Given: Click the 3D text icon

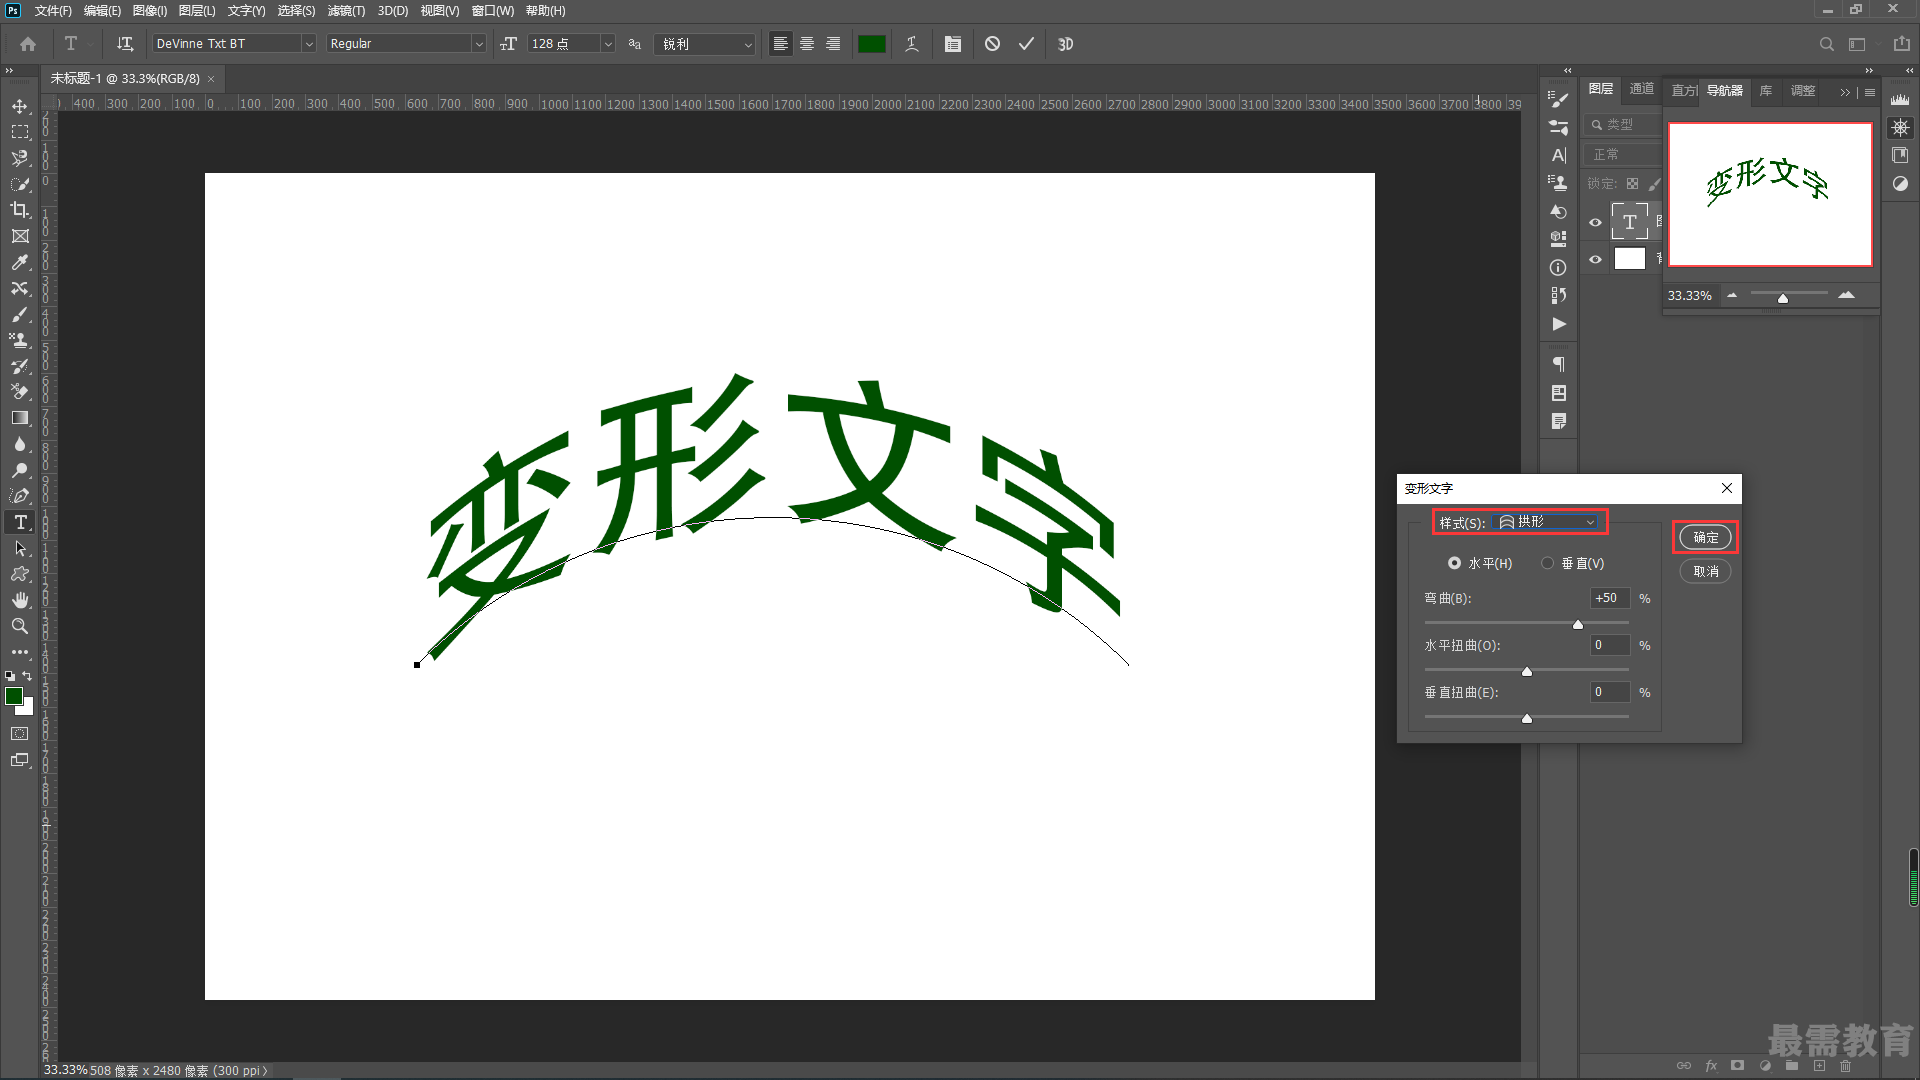Looking at the screenshot, I should [x=1066, y=44].
